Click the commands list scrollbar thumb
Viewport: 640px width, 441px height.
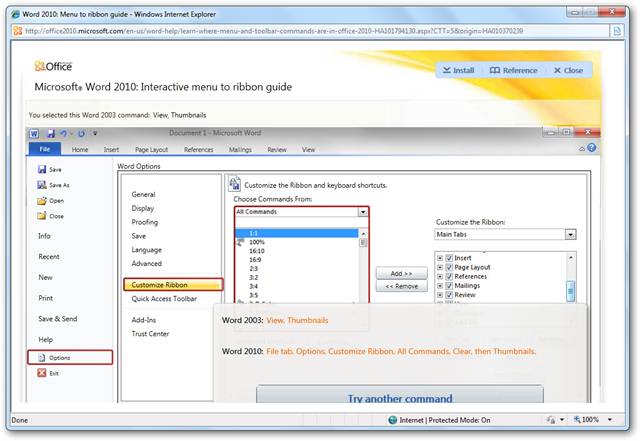[x=363, y=243]
